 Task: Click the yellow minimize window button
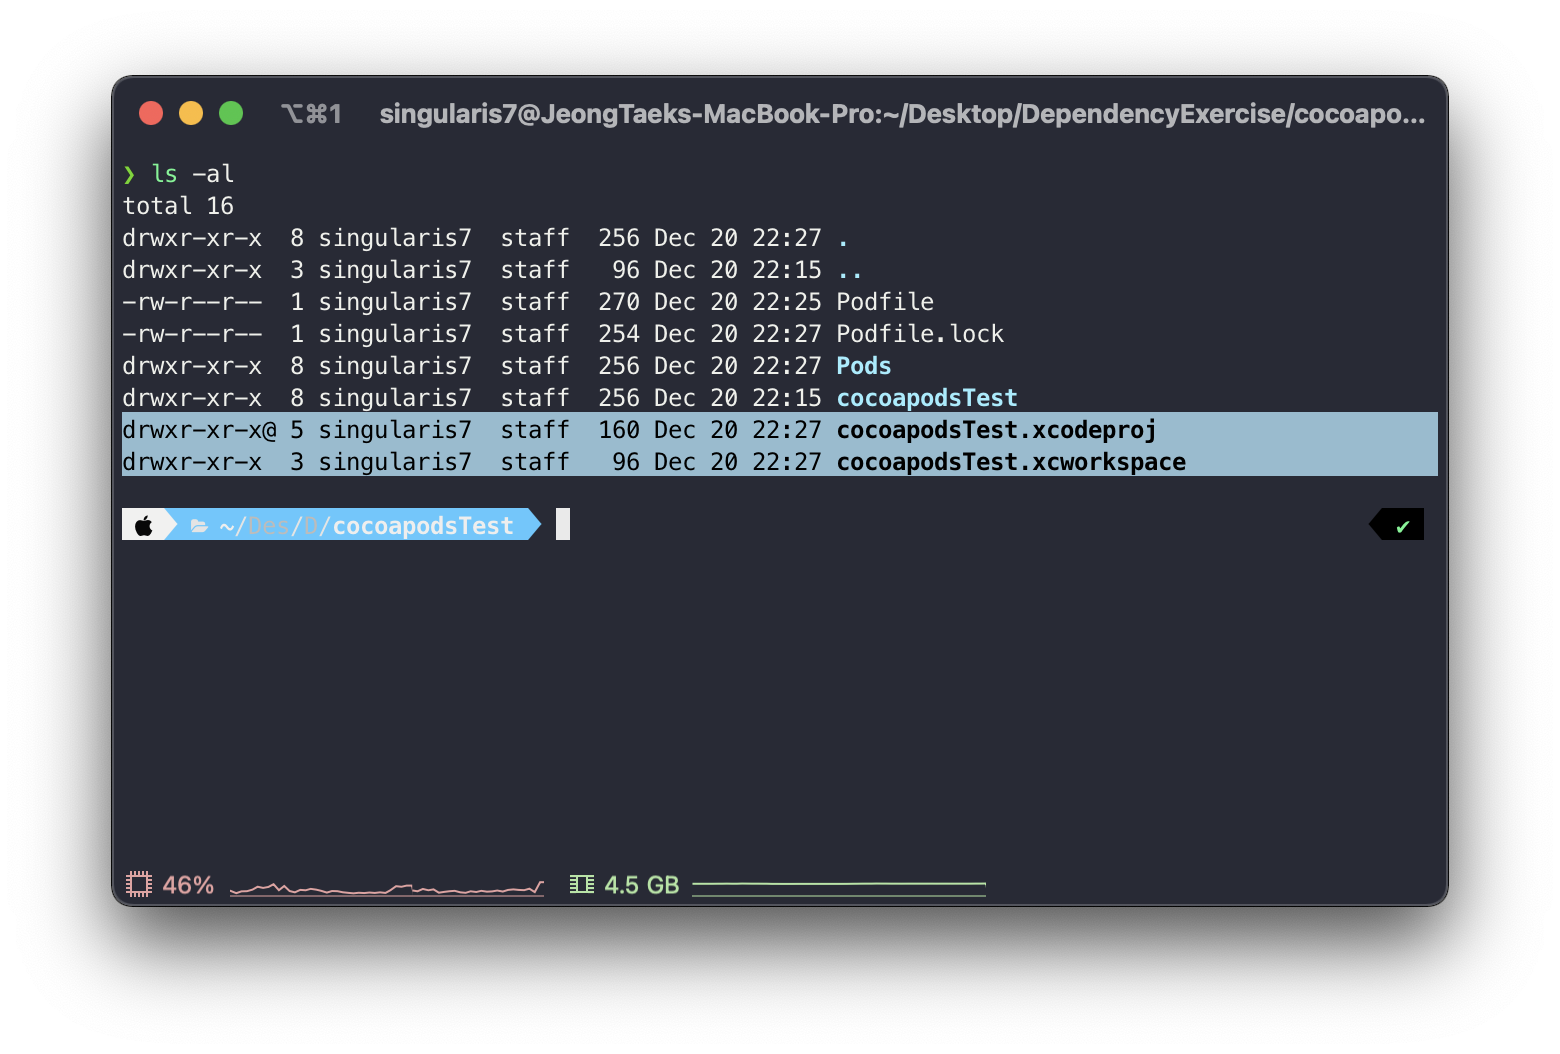(x=191, y=113)
